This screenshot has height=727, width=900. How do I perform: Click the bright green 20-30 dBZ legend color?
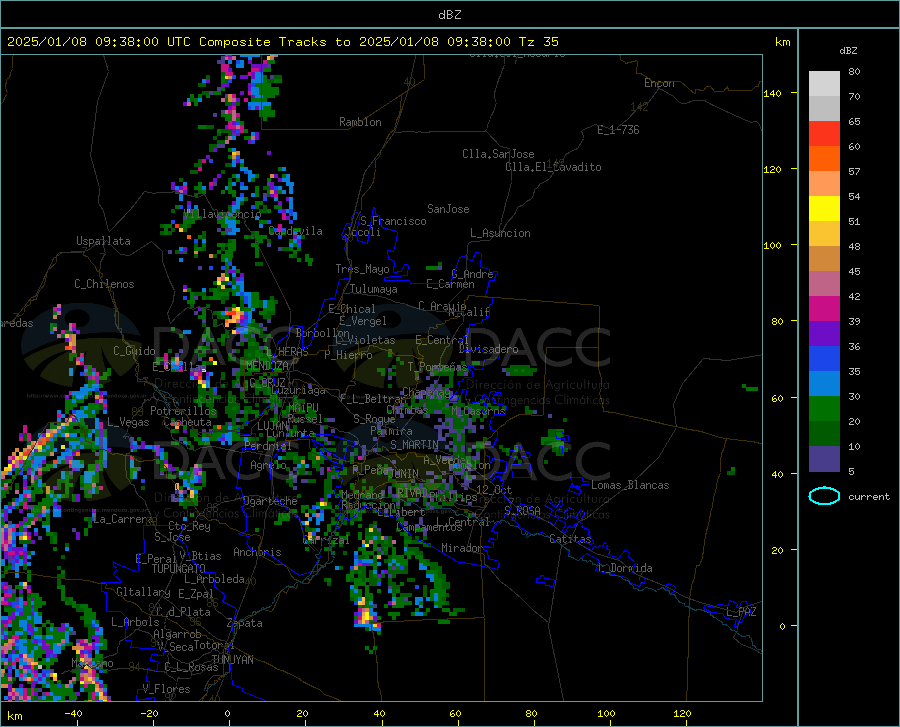click(x=824, y=409)
